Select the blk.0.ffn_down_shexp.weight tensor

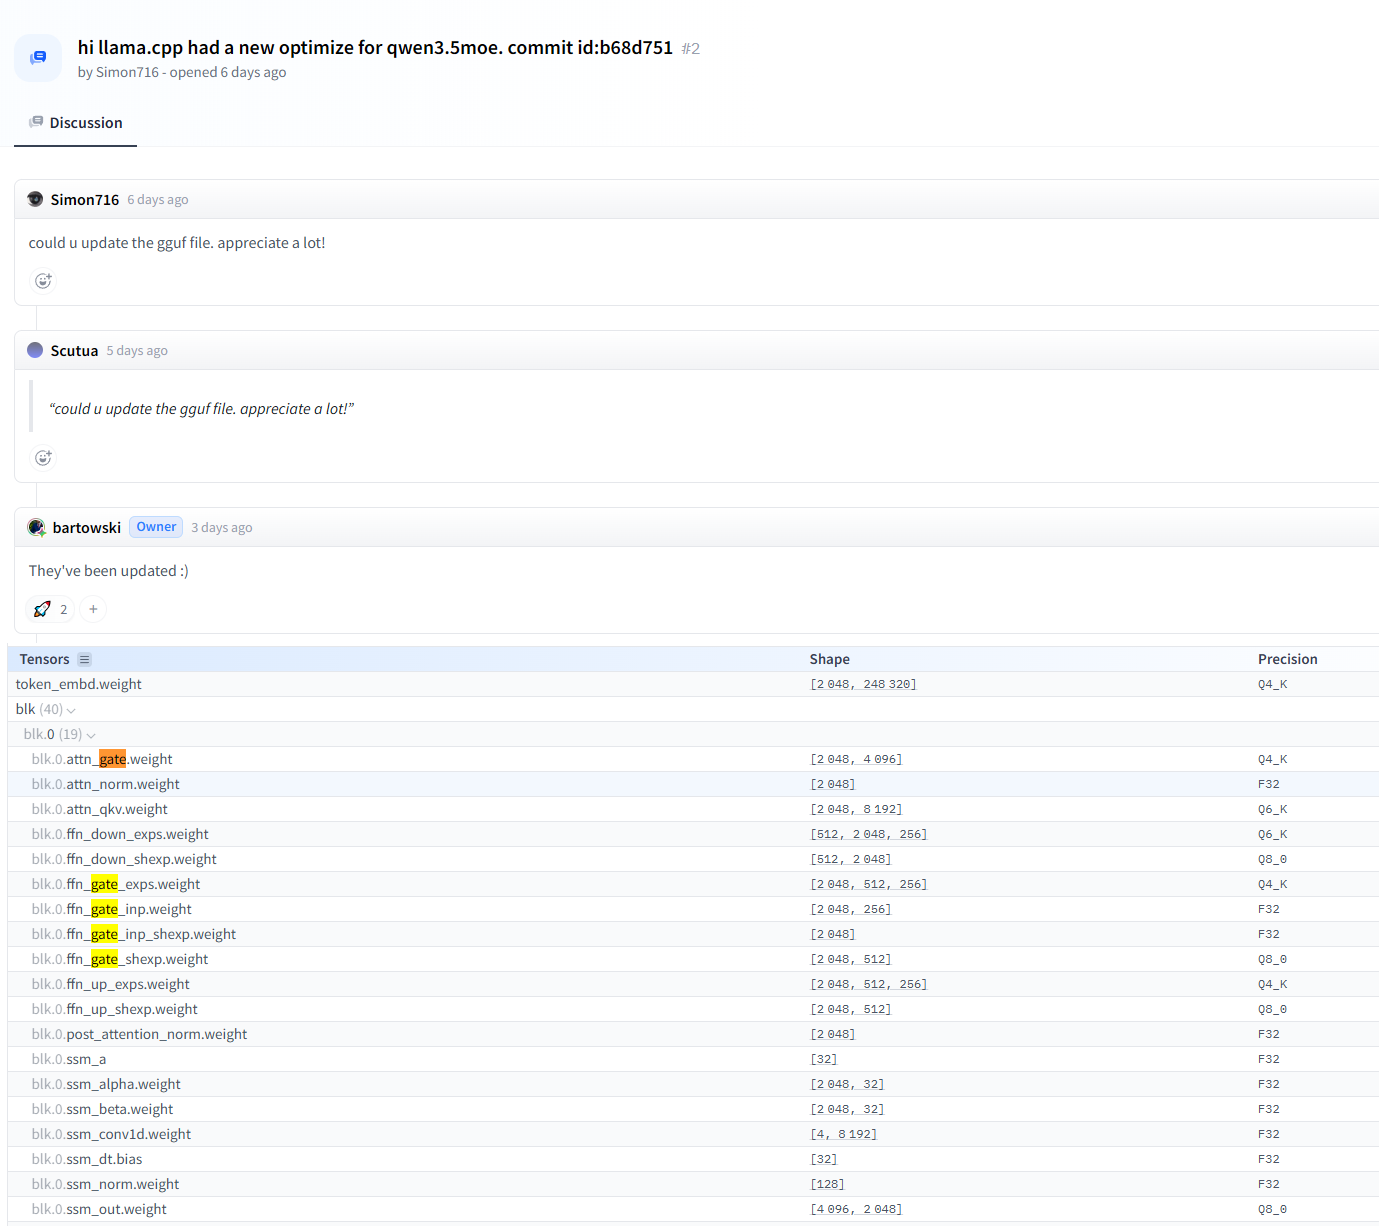click(693, 859)
